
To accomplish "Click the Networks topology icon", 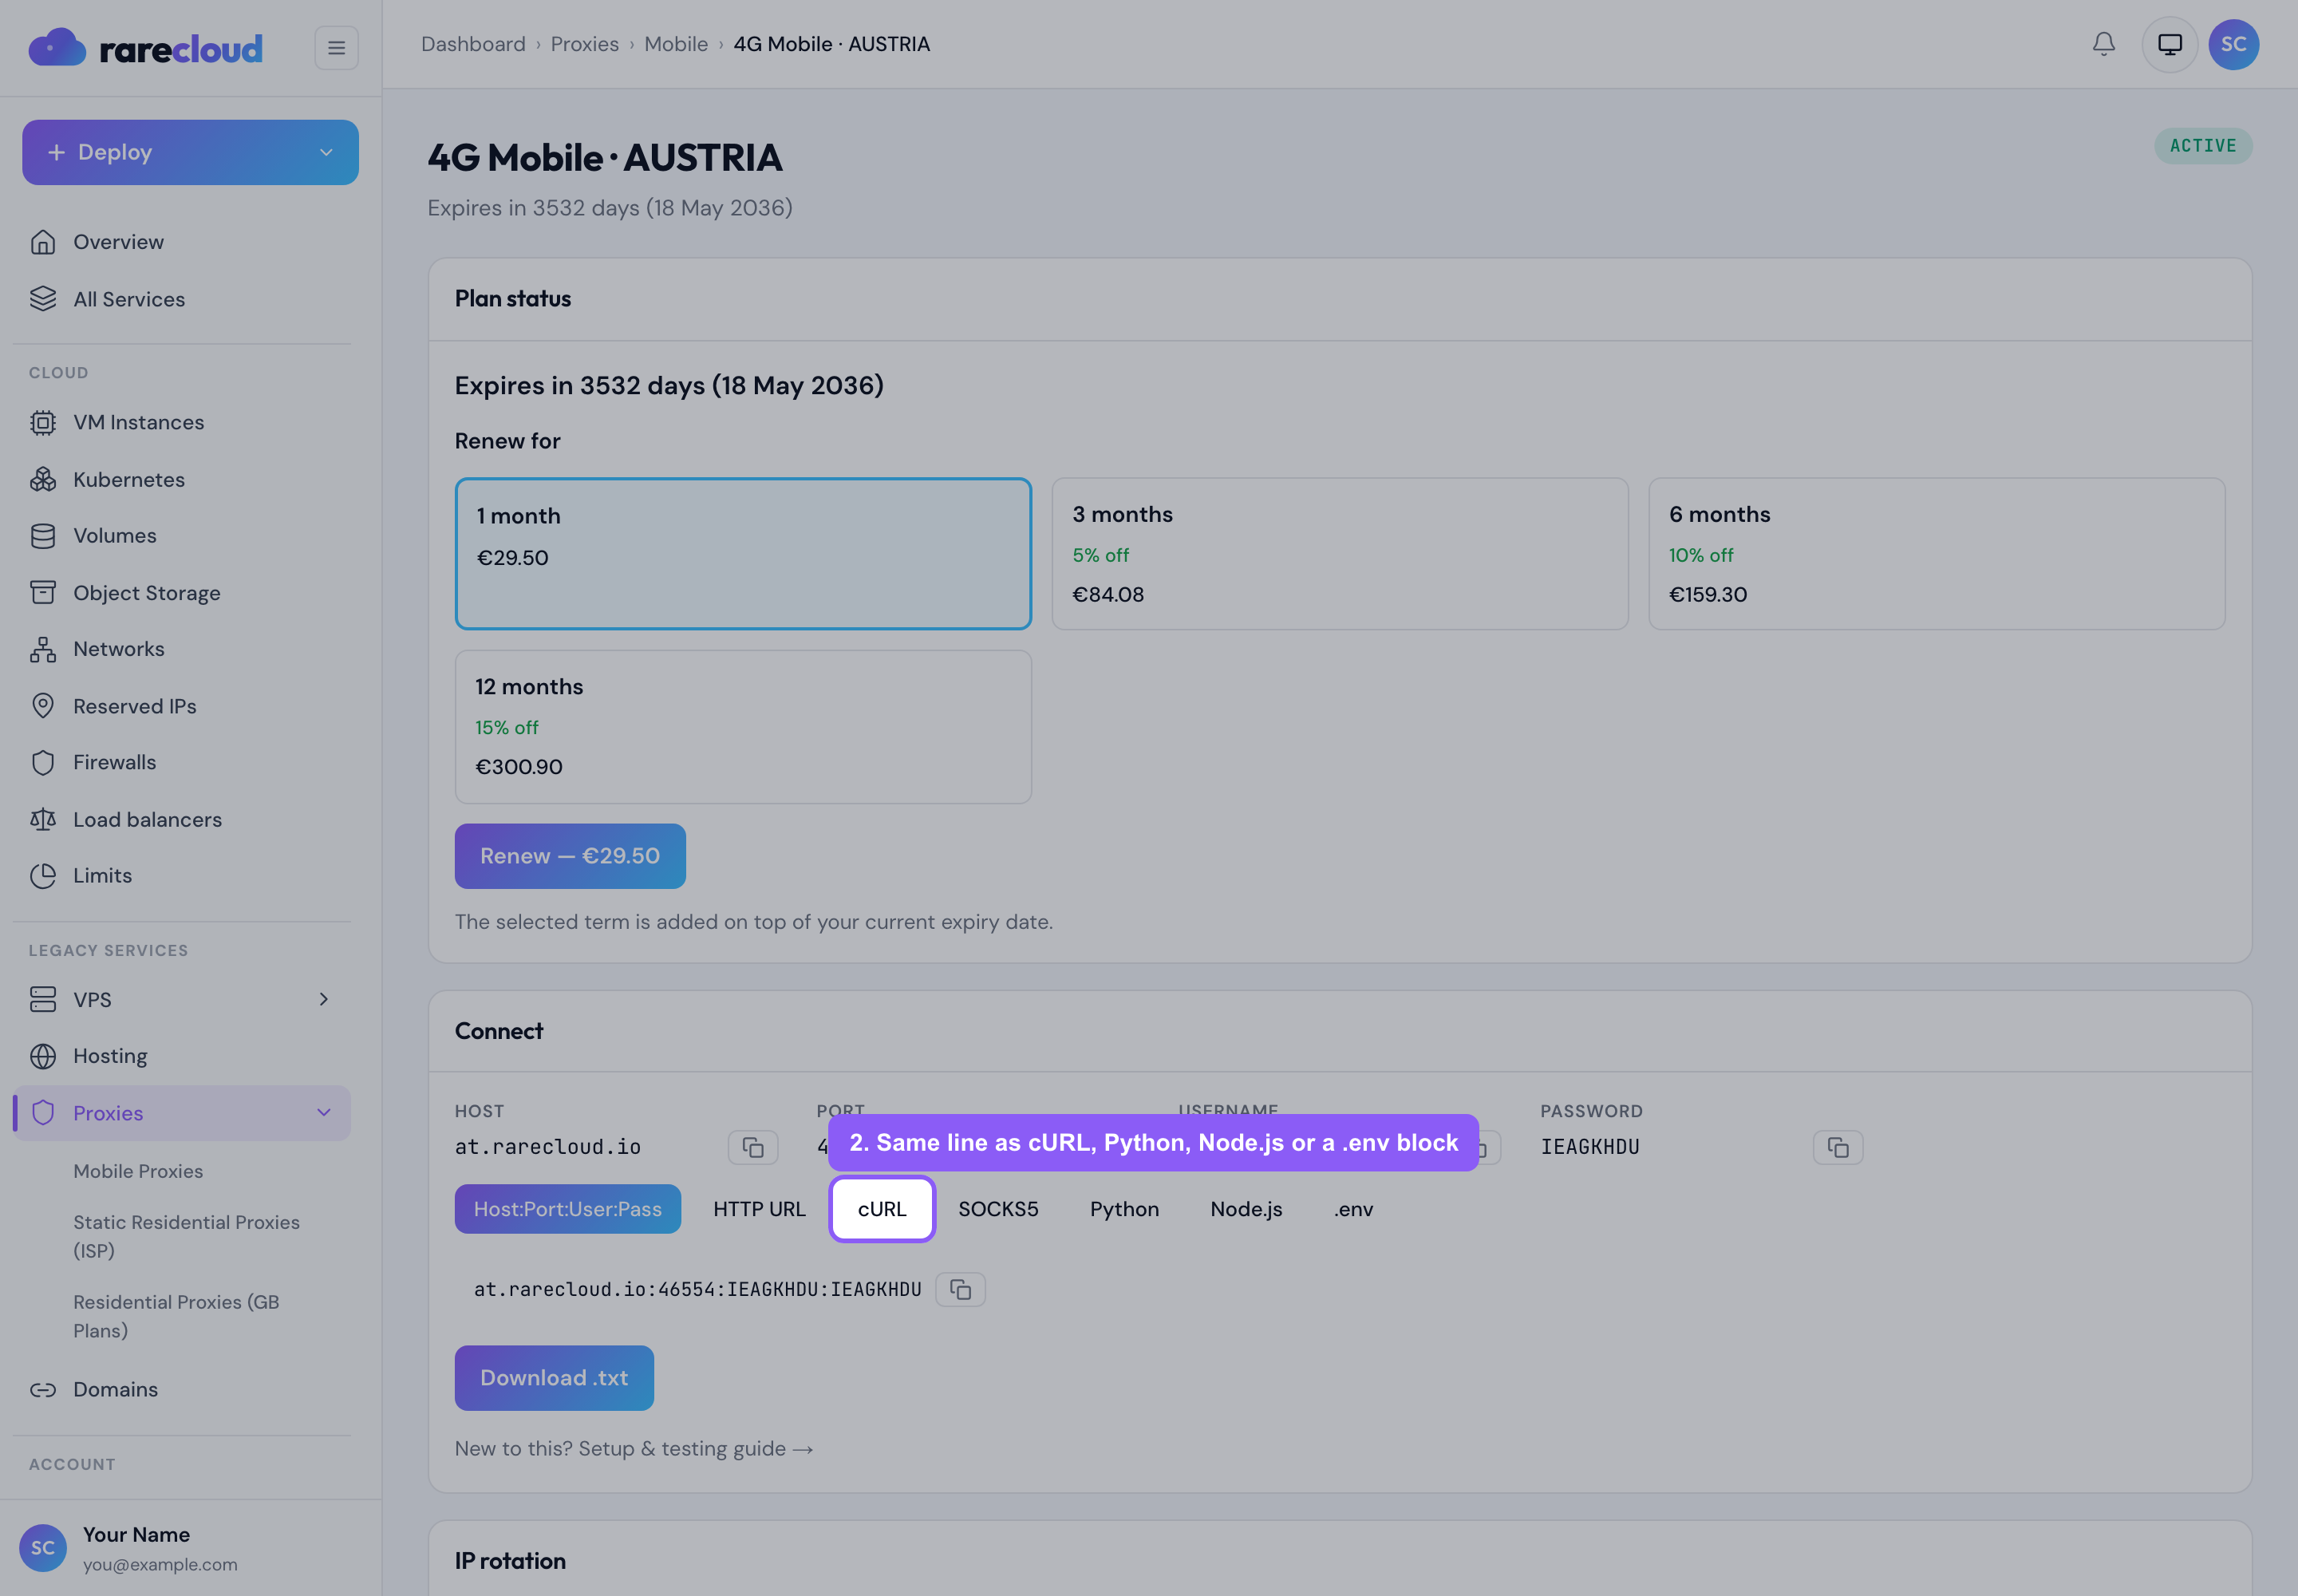I will point(43,649).
